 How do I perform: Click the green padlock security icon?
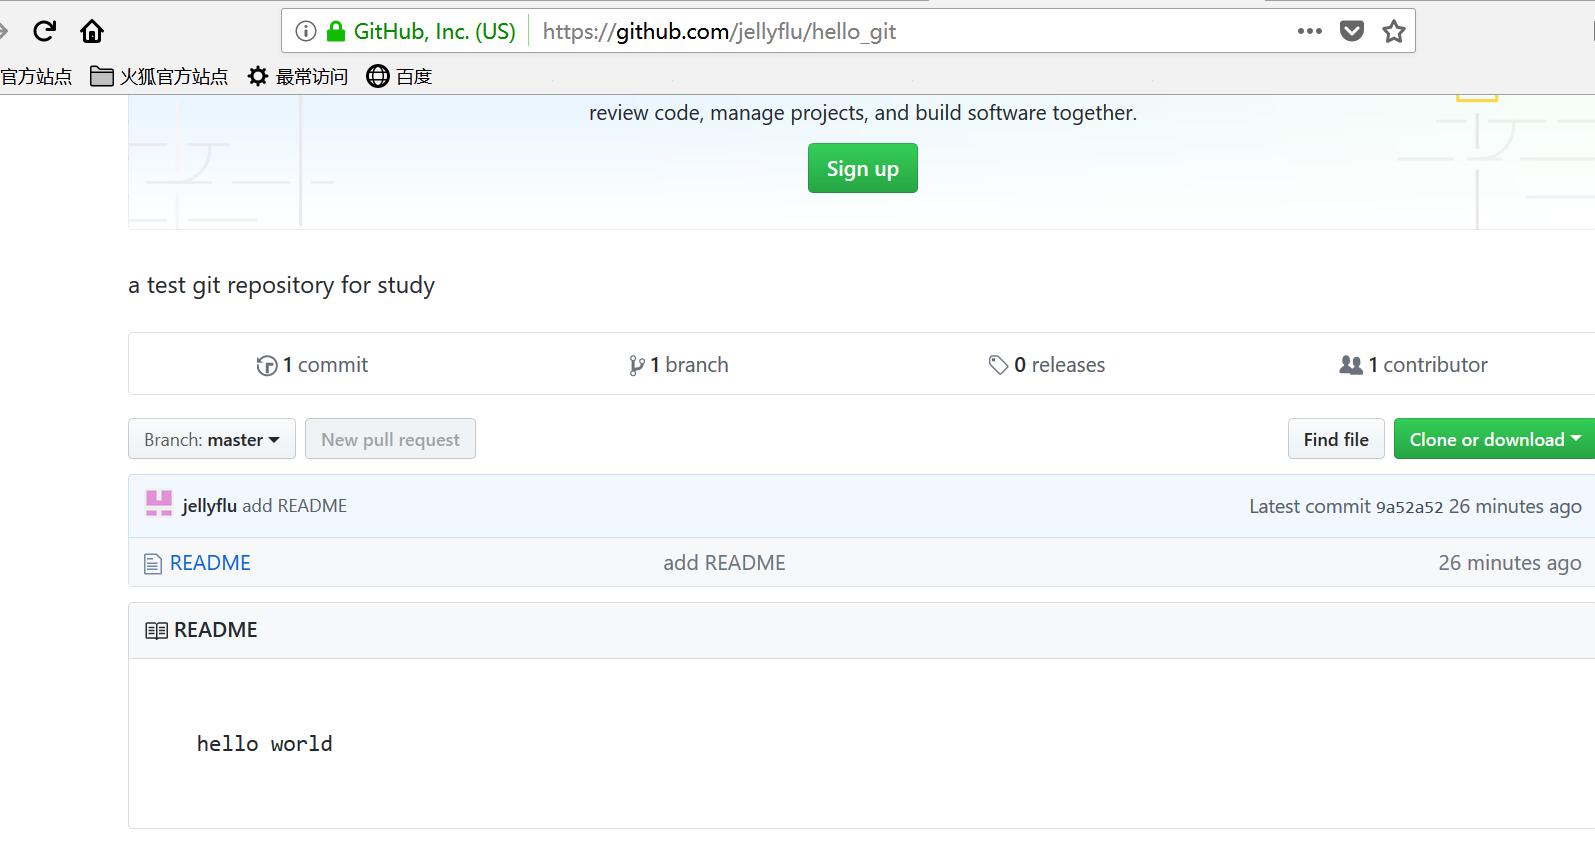(336, 31)
